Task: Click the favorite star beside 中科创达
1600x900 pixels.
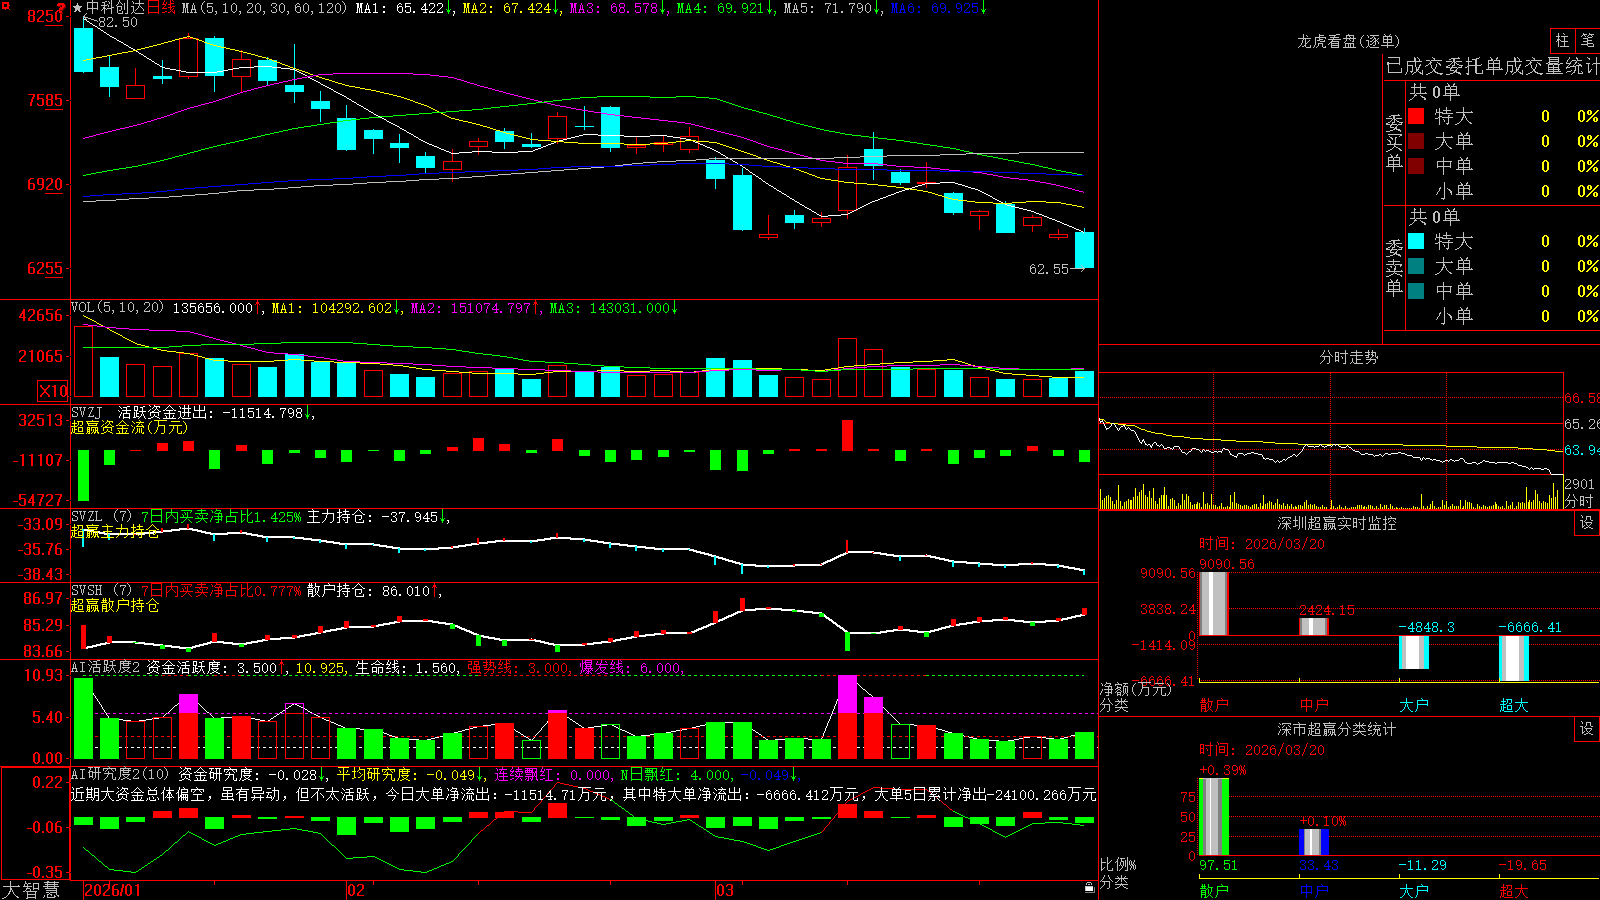Action: click(77, 8)
